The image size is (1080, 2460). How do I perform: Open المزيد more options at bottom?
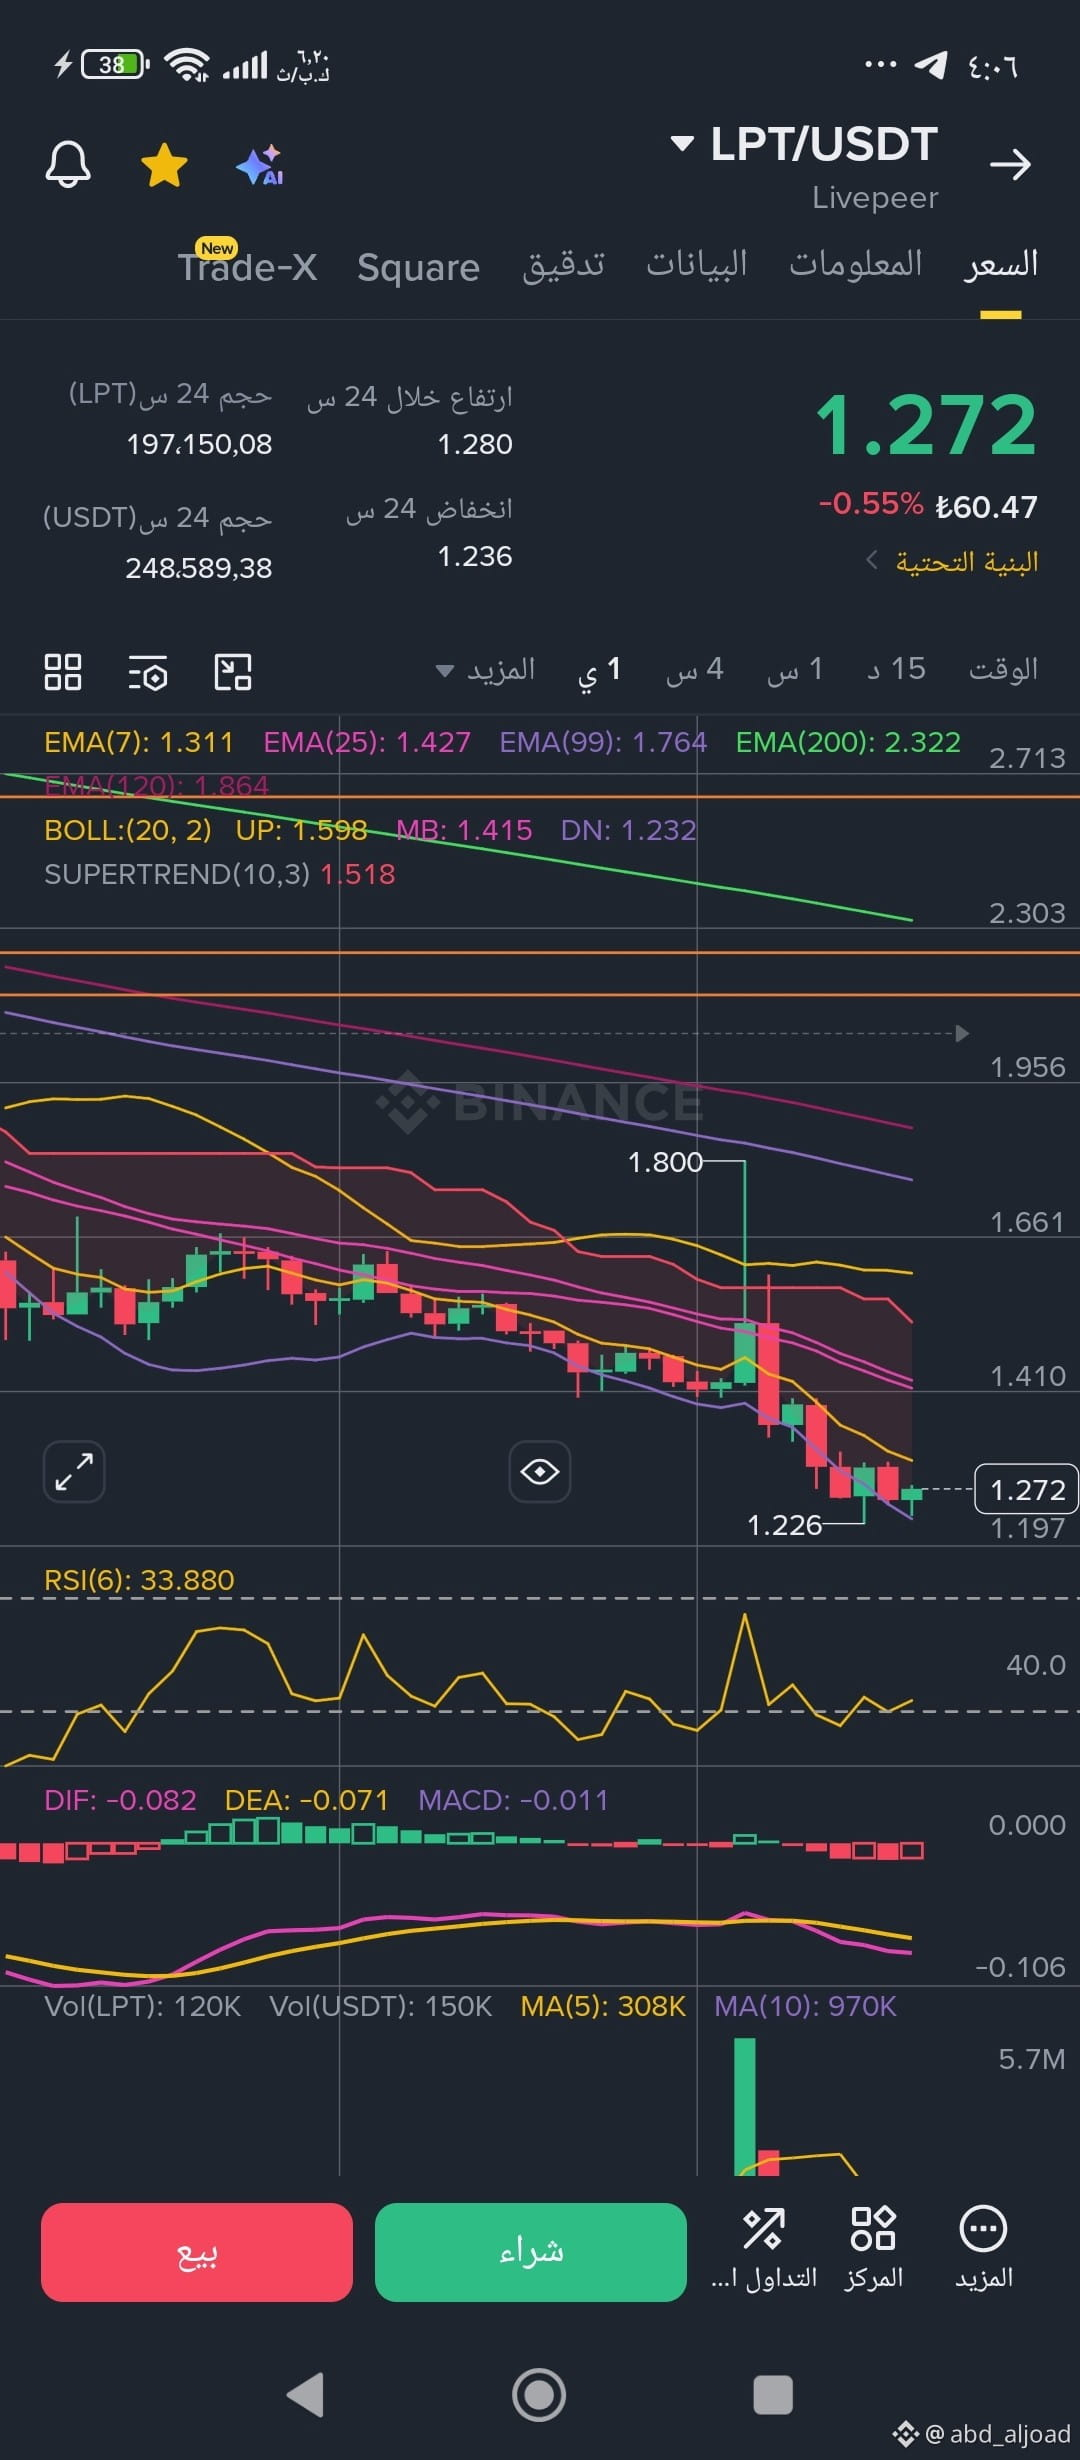coord(983,2248)
